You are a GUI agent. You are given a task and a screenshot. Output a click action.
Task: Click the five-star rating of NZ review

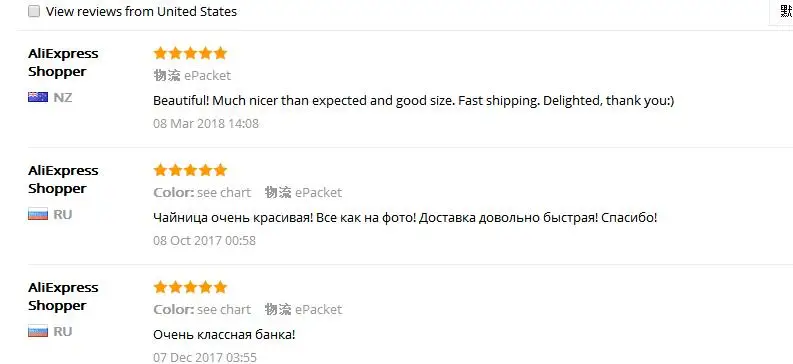coord(190,53)
